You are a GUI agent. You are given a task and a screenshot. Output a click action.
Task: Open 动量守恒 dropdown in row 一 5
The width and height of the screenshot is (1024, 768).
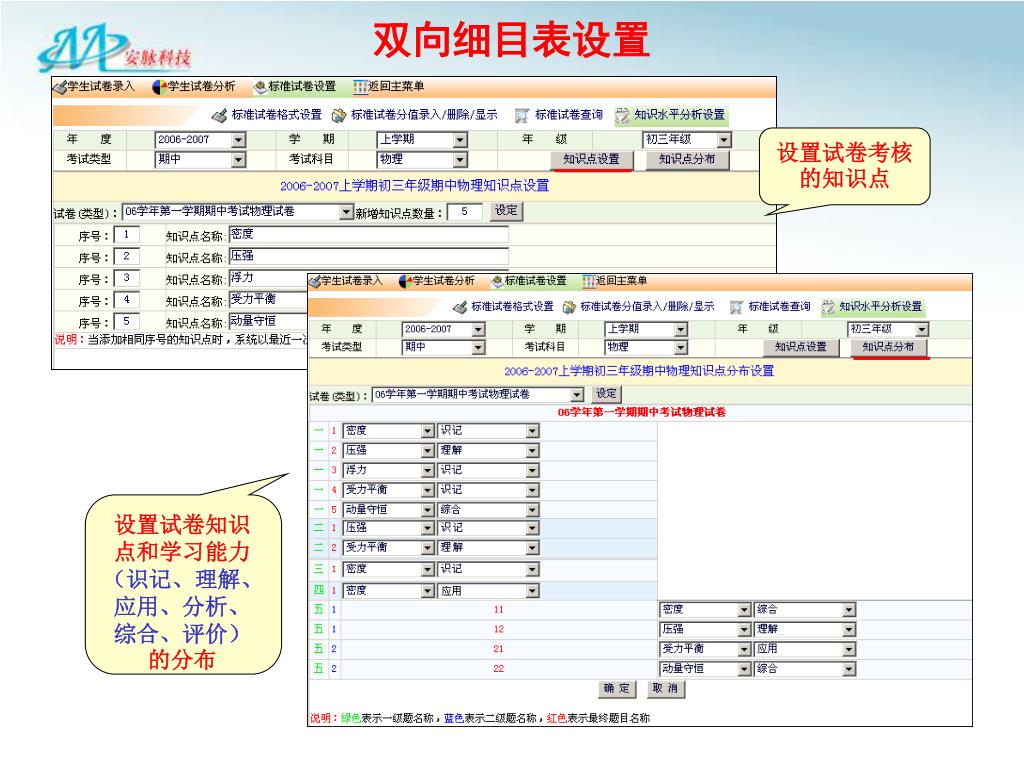428,509
